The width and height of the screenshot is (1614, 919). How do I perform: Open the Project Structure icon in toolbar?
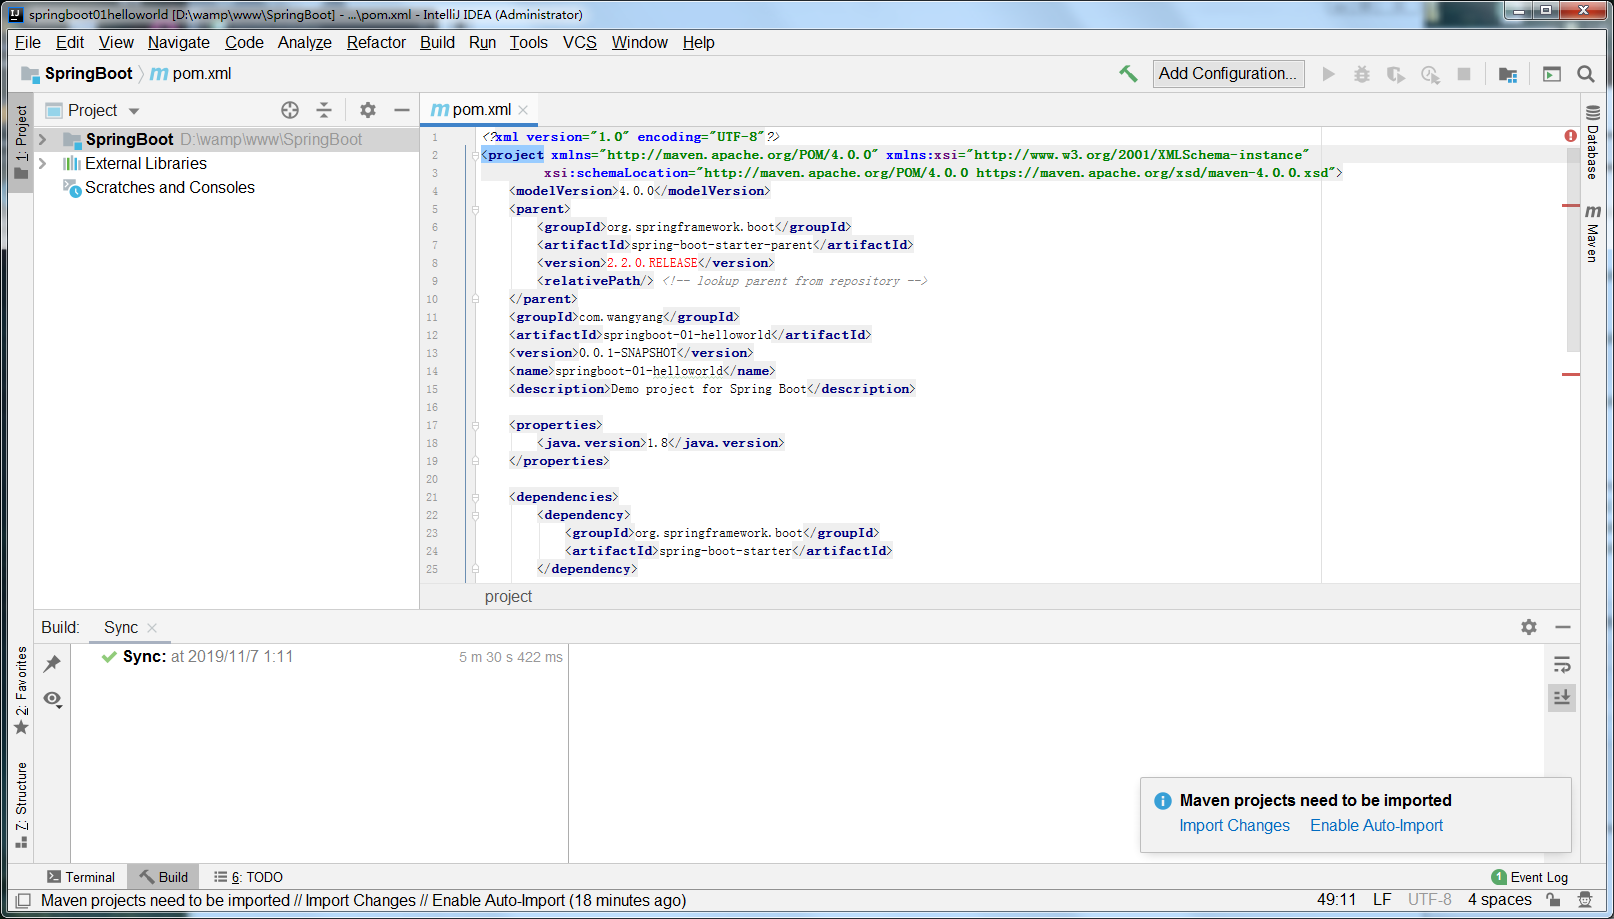tap(1508, 74)
